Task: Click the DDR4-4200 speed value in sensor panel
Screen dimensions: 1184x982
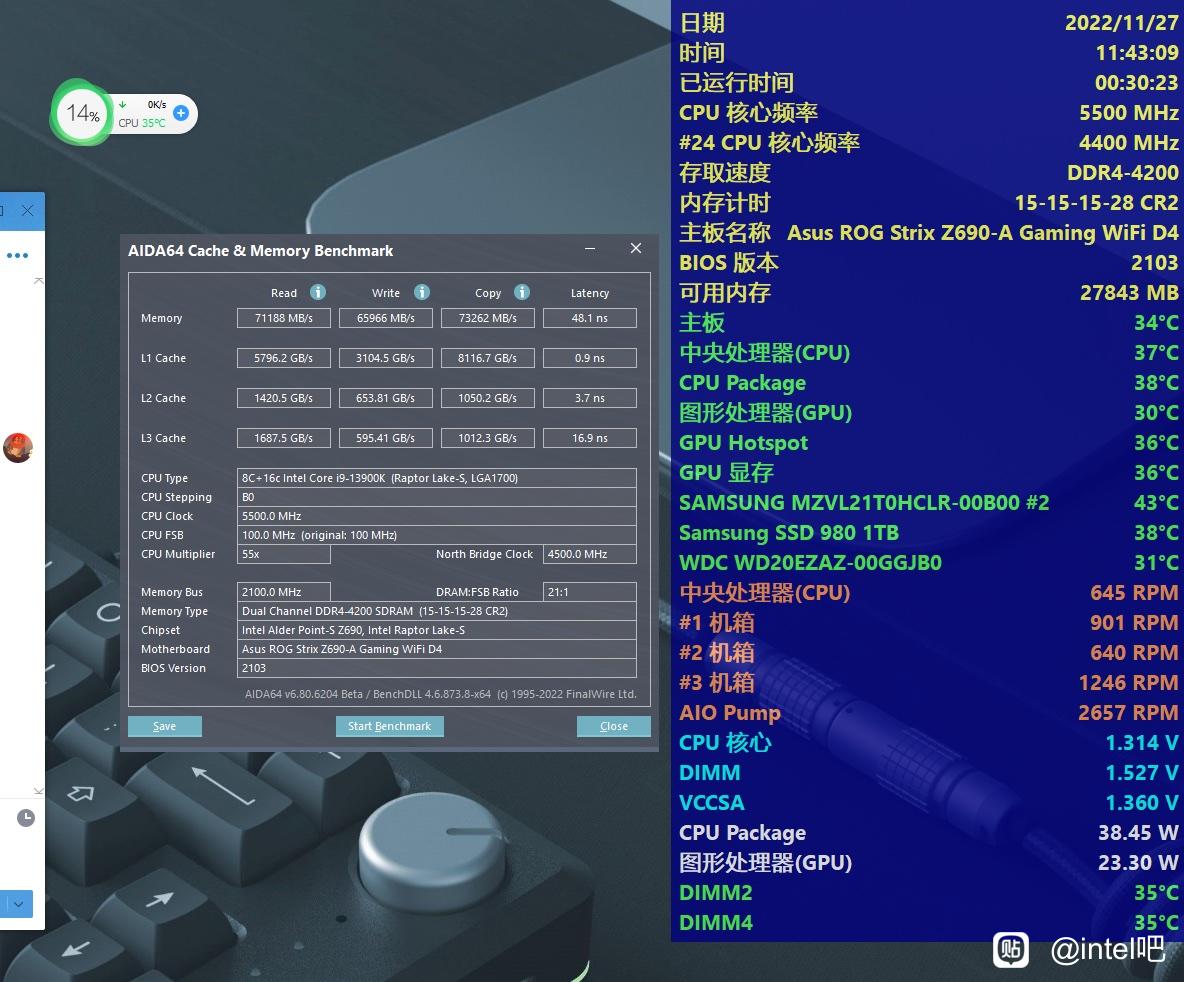Action: tap(1122, 173)
